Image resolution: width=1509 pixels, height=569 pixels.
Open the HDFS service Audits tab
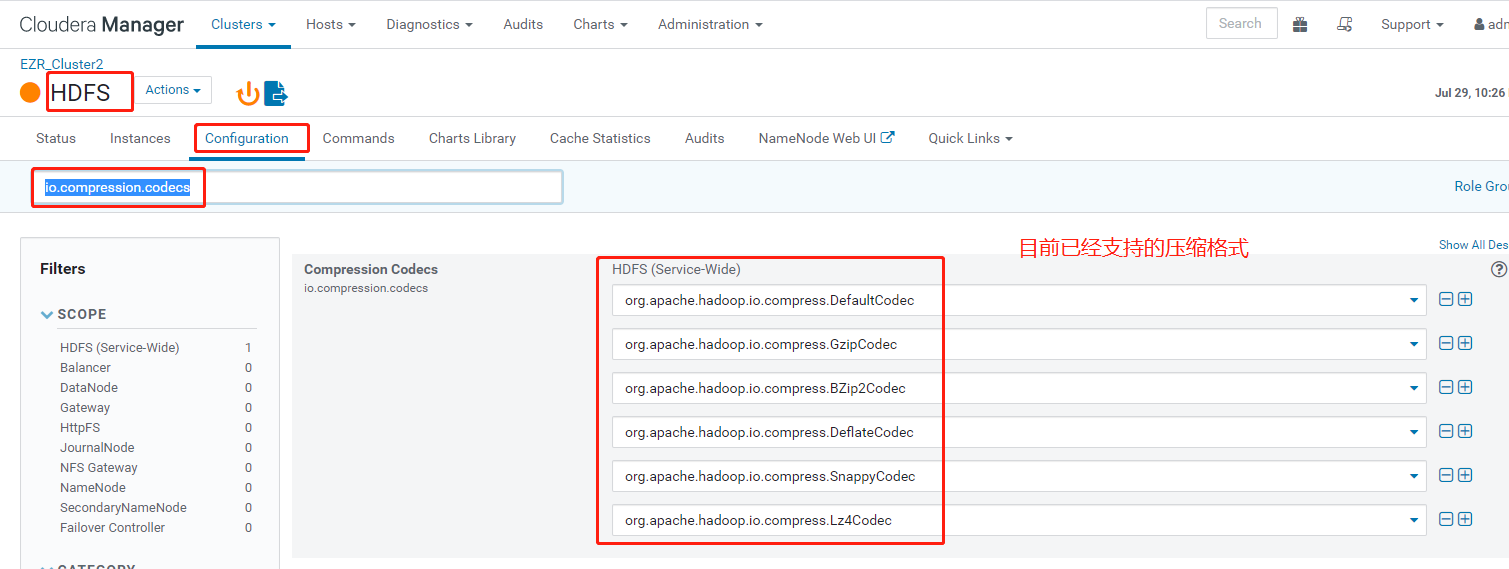[x=705, y=138]
